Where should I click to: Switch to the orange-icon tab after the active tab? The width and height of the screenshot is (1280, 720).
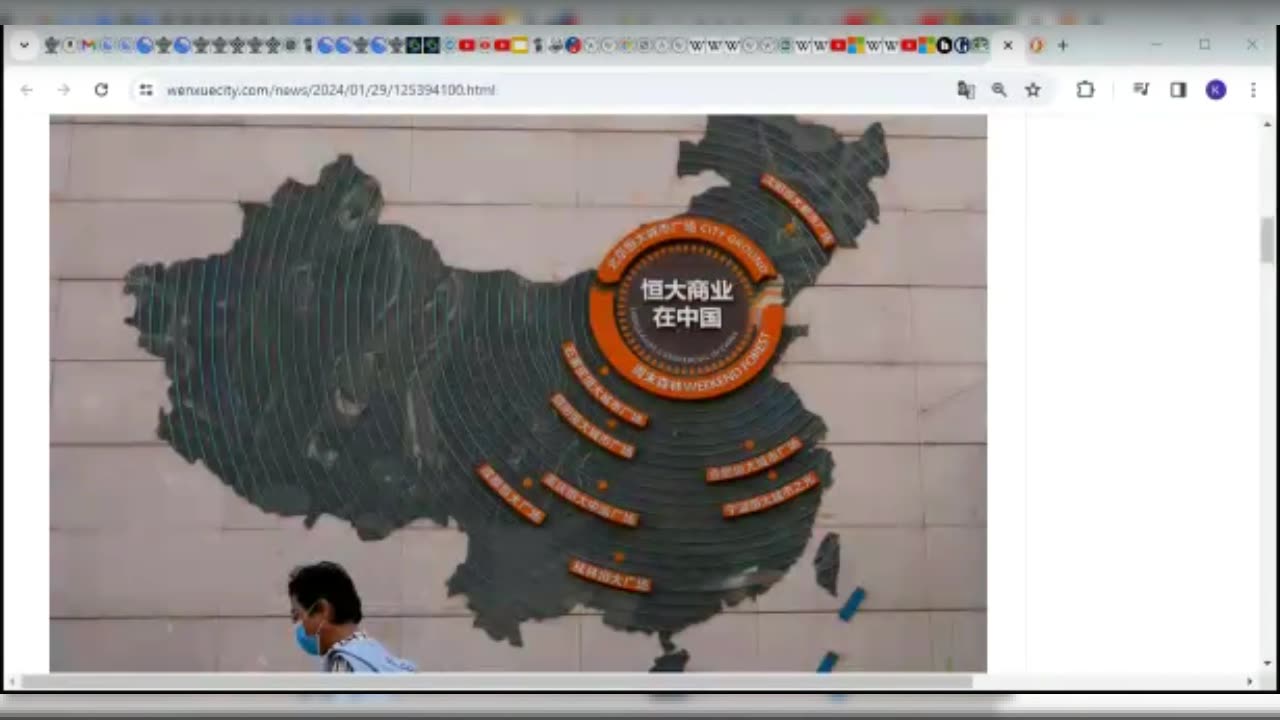coord(1036,45)
